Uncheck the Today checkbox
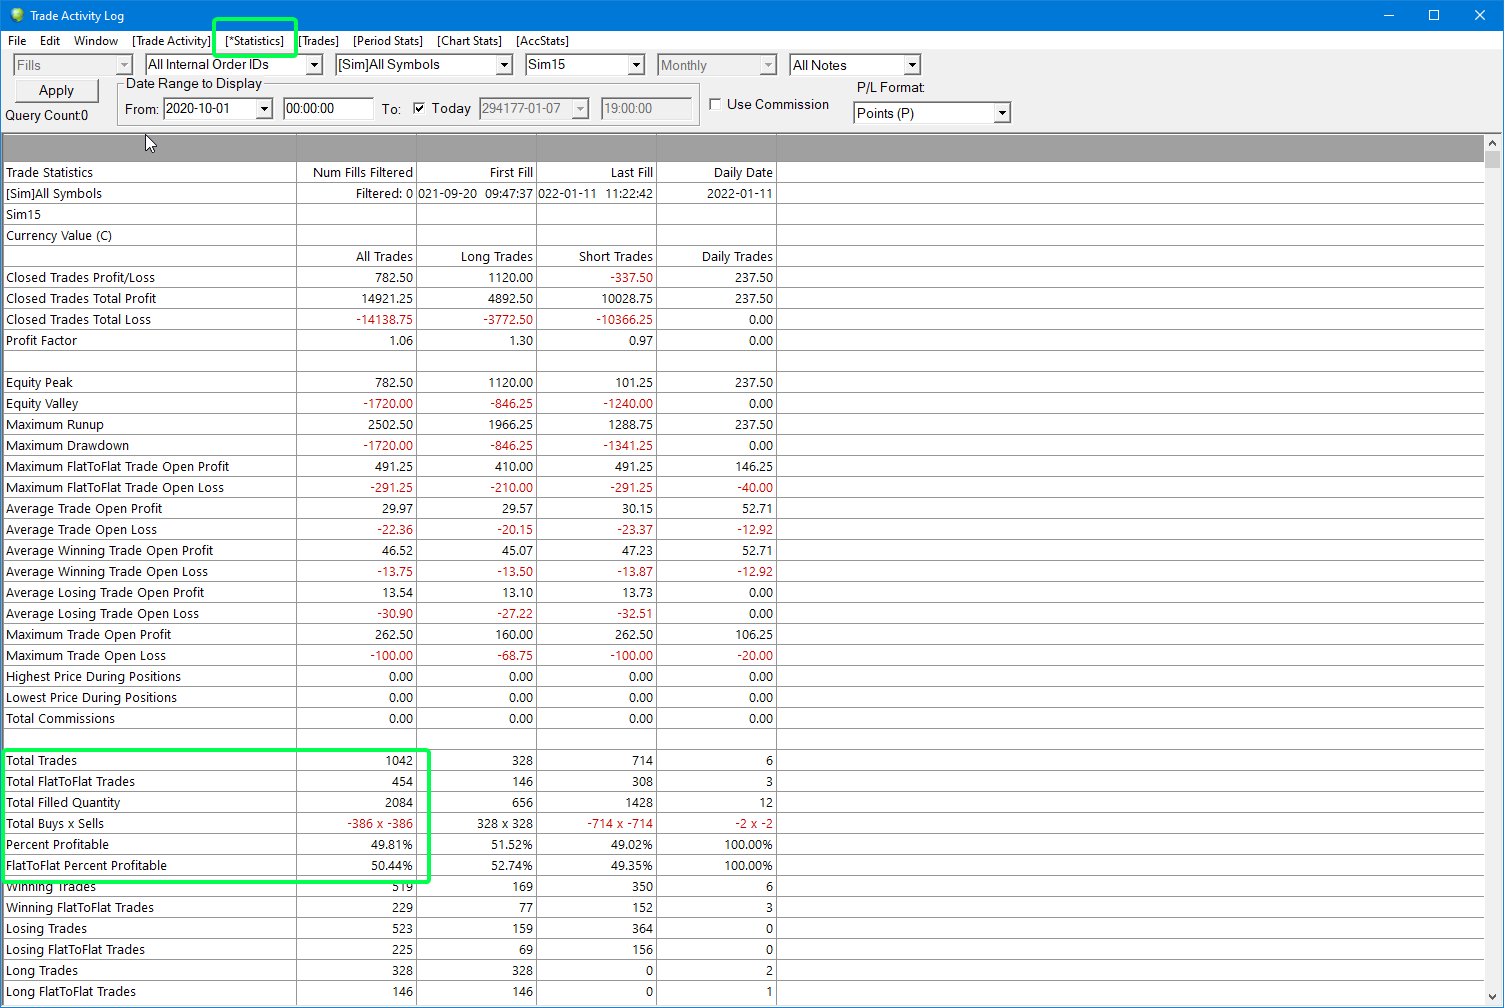 [x=419, y=108]
